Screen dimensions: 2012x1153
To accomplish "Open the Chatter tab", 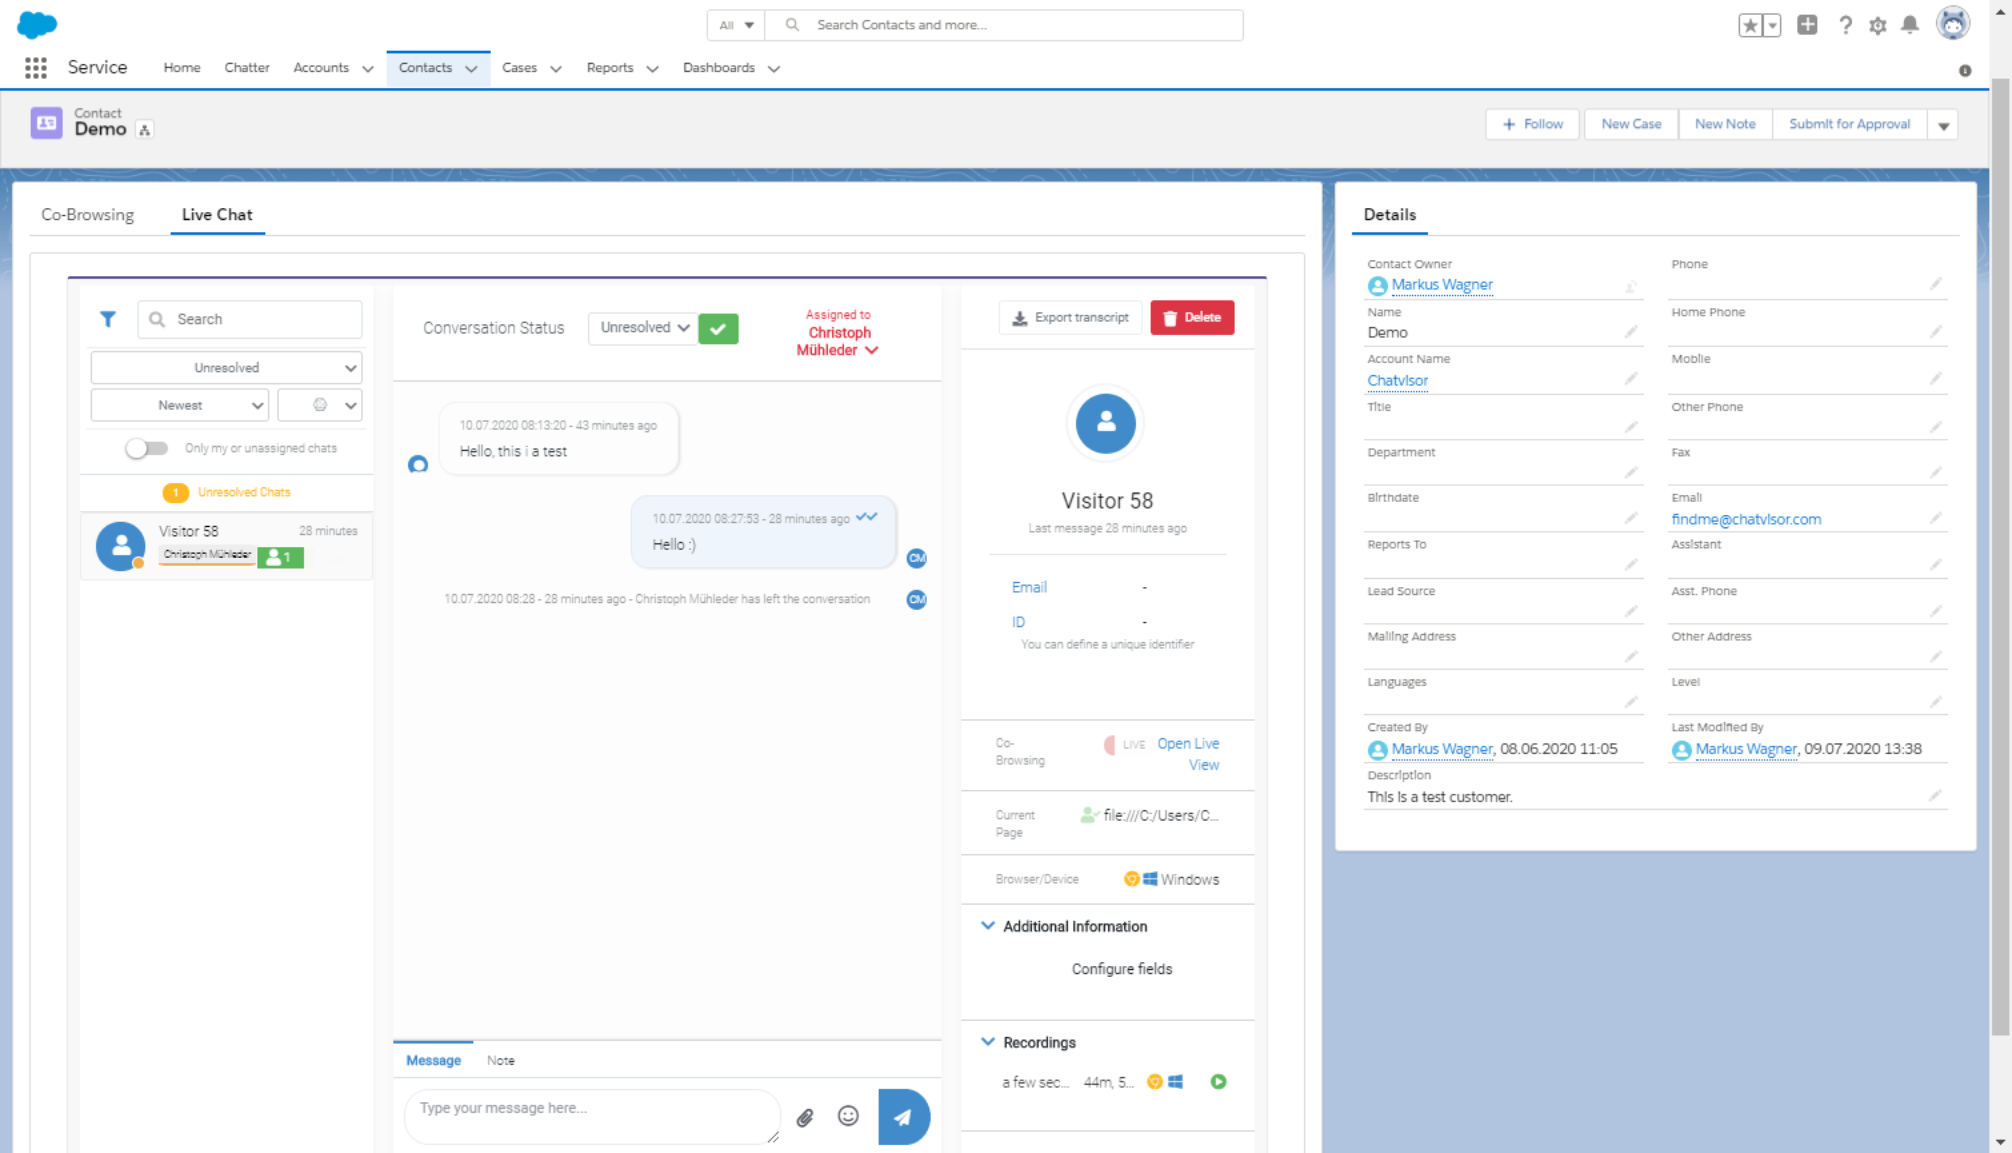I will (247, 67).
